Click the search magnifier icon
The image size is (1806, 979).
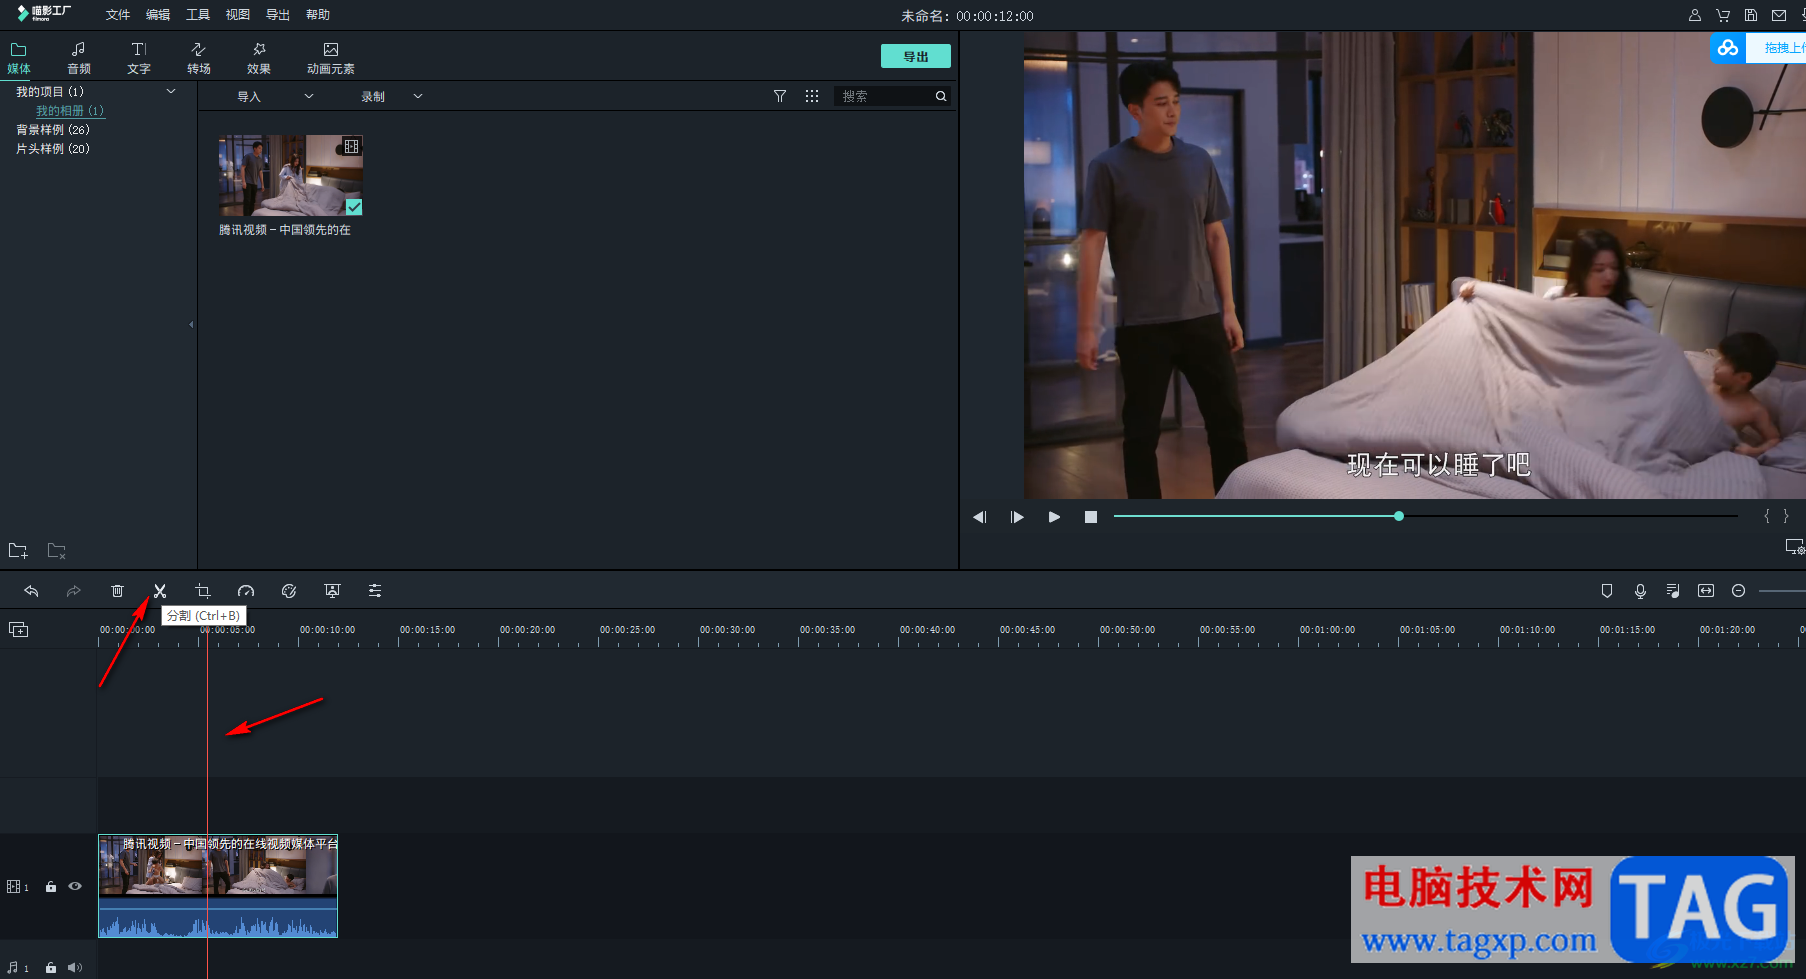click(x=941, y=96)
